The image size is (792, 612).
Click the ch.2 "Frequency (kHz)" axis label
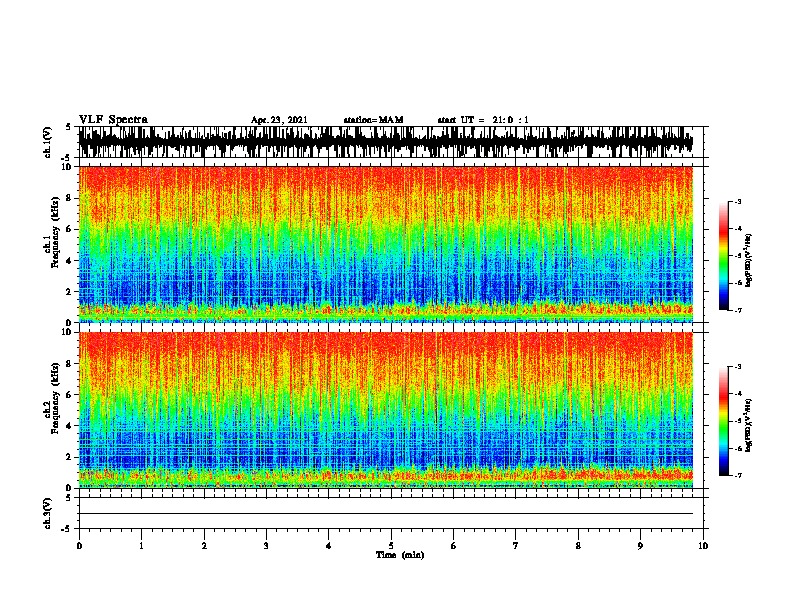pos(56,397)
